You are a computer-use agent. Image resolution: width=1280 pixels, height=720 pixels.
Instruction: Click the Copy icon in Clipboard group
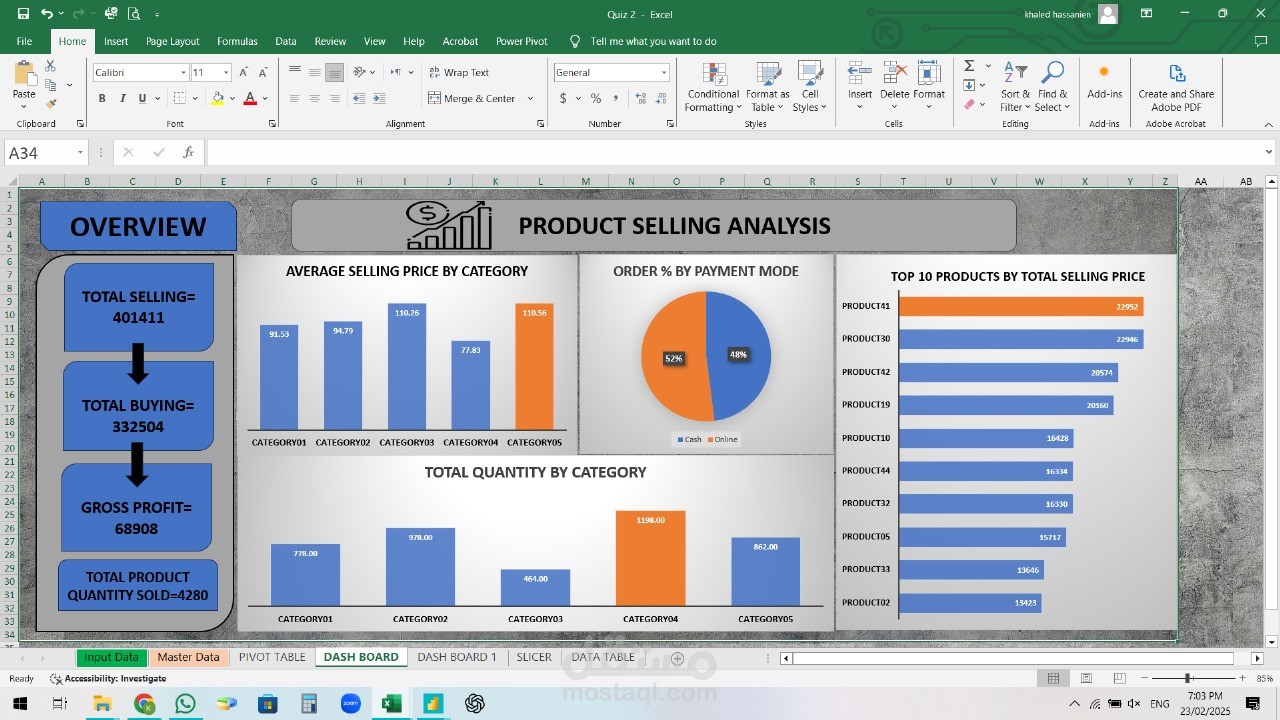(x=50, y=85)
